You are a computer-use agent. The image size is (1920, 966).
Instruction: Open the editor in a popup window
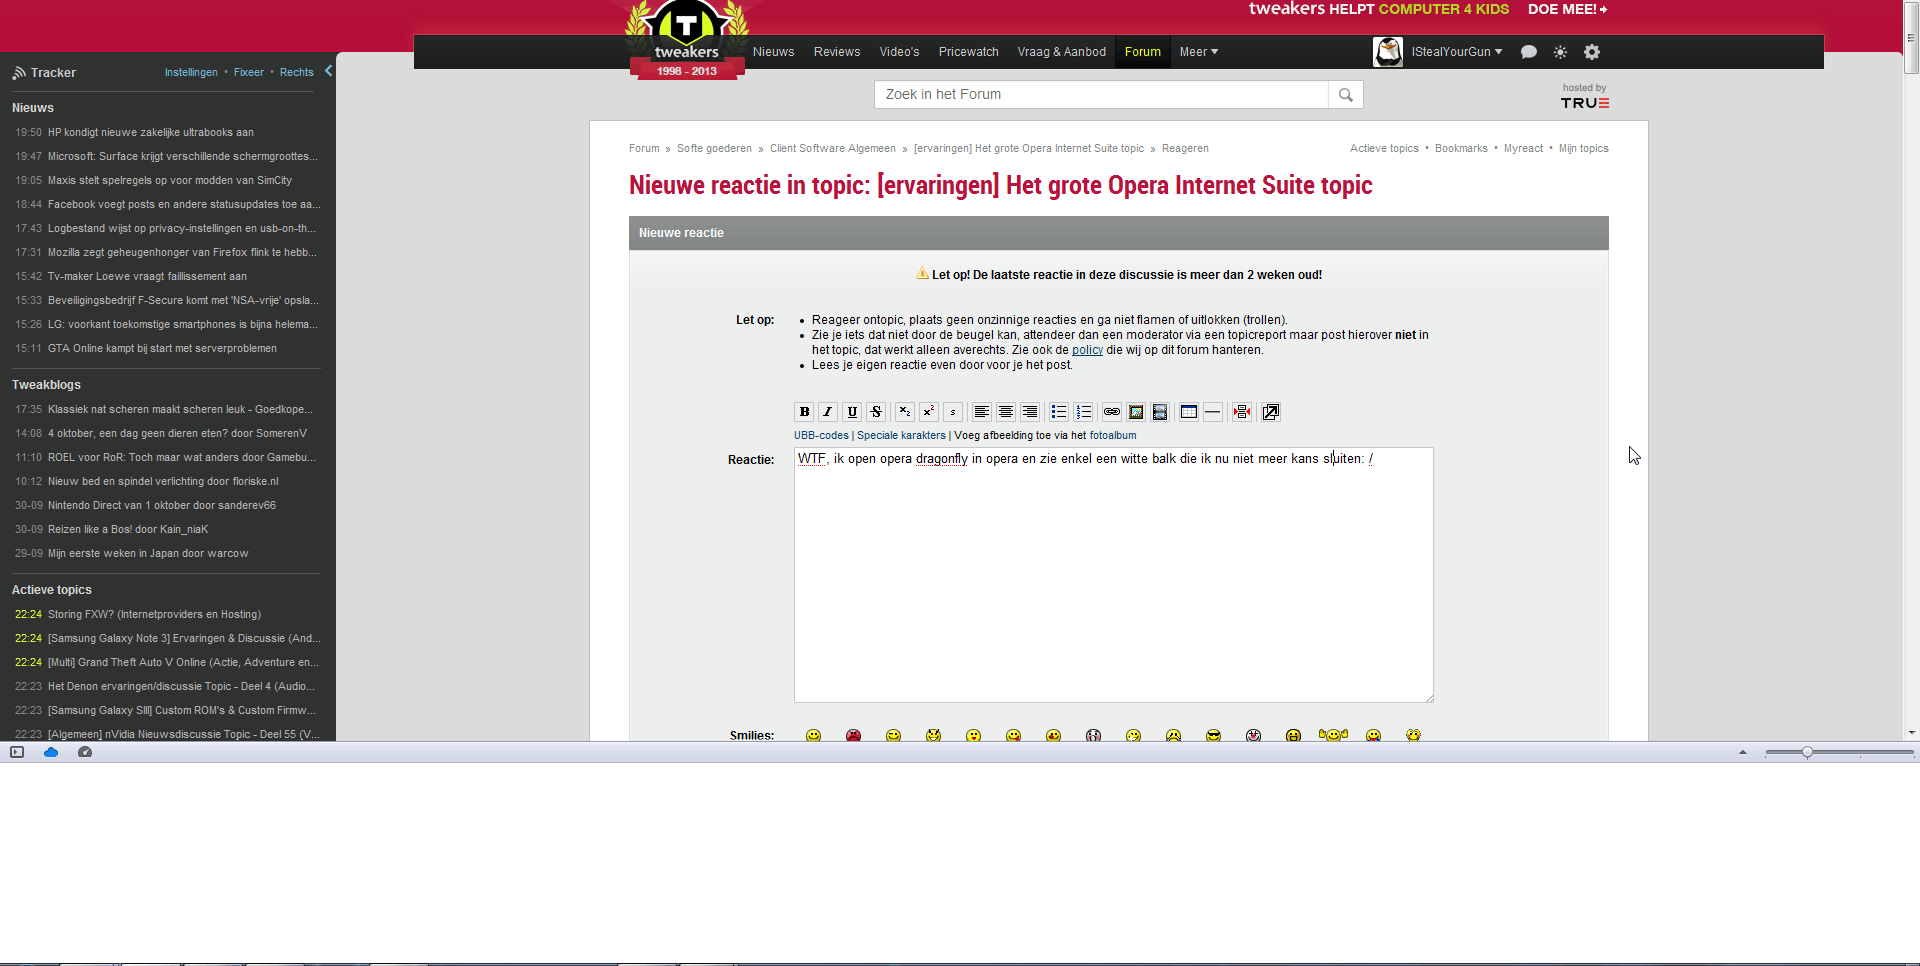coord(1271,412)
